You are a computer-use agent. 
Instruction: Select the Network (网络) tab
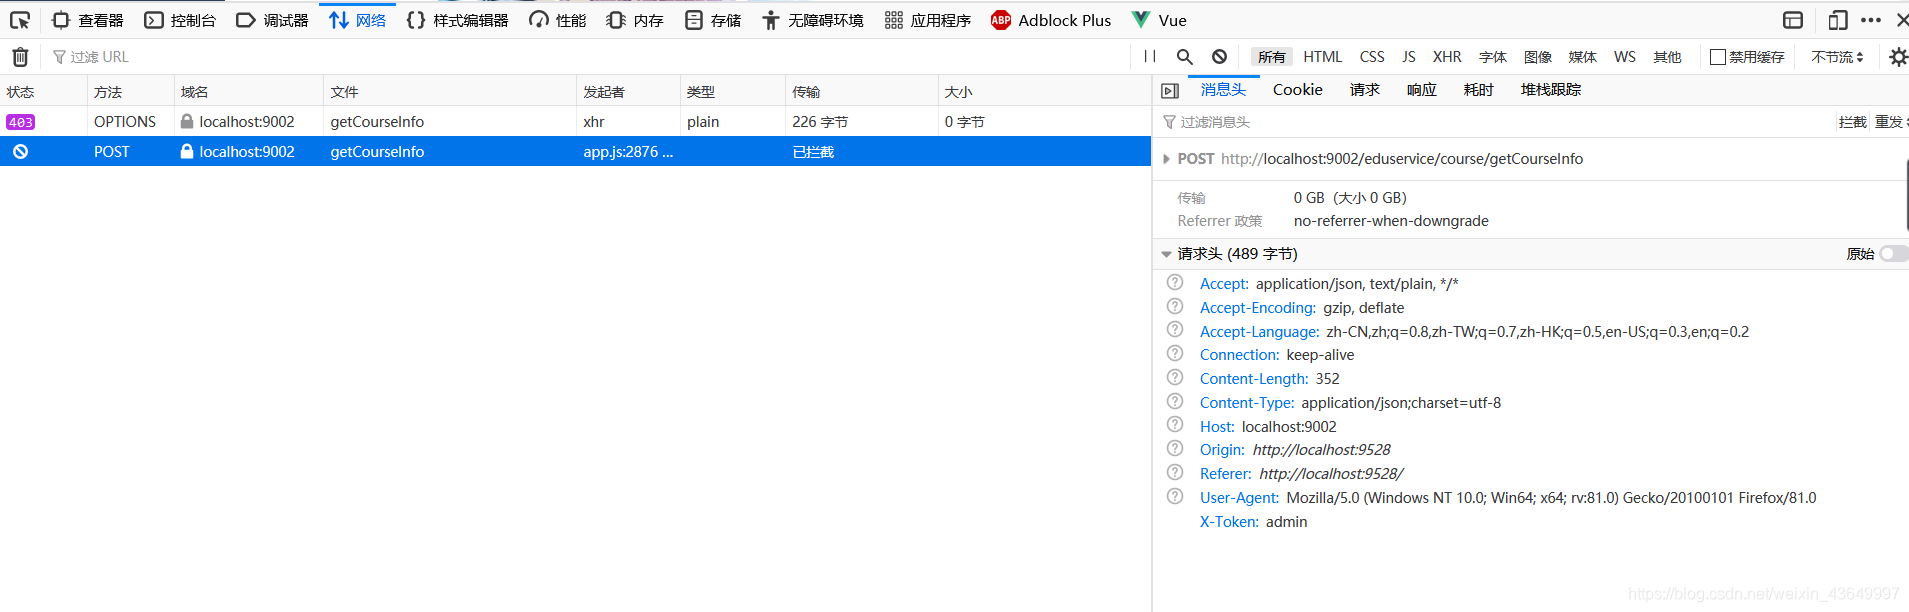point(358,20)
